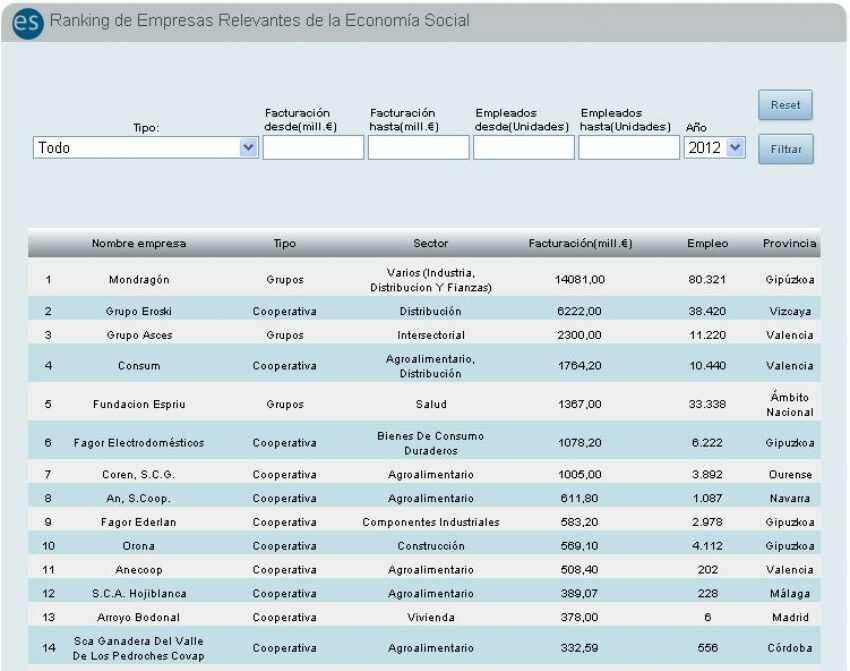Select the Grupo Asces company name
Screen dimensions: 850x671
tap(139, 335)
